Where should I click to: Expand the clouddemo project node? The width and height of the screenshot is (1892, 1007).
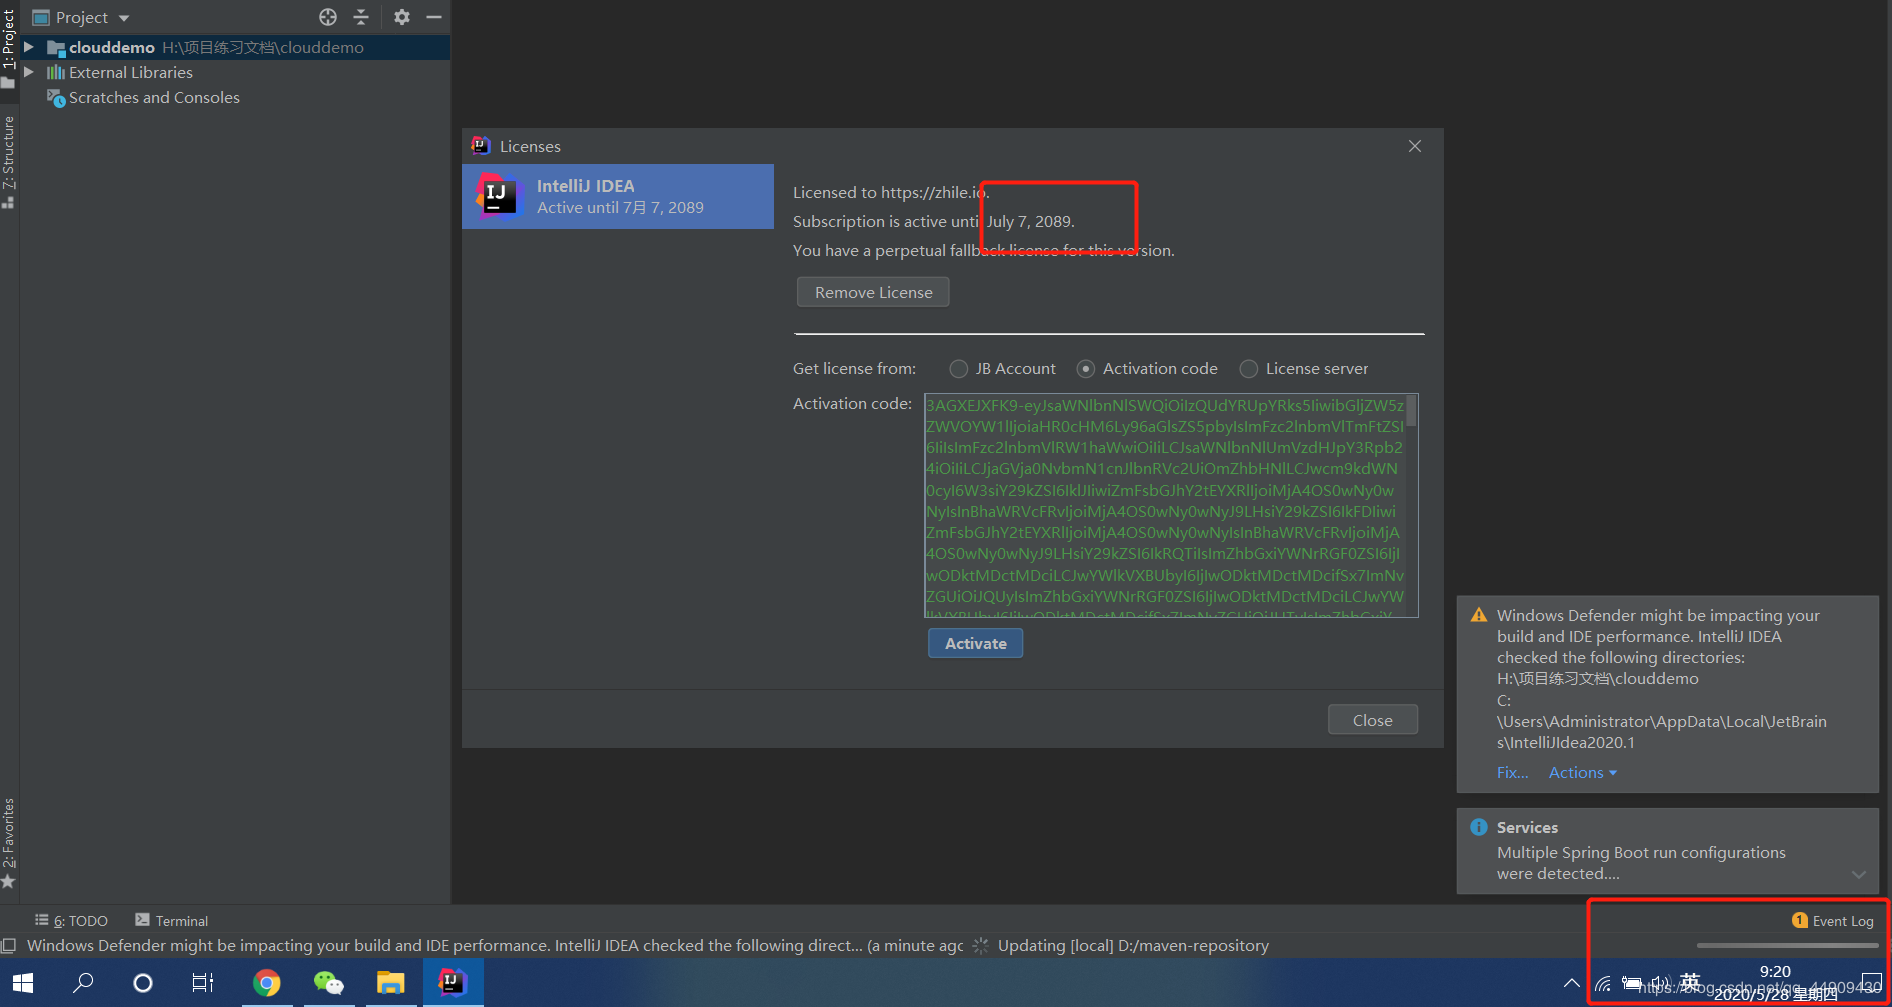pyautogui.click(x=29, y=47)
